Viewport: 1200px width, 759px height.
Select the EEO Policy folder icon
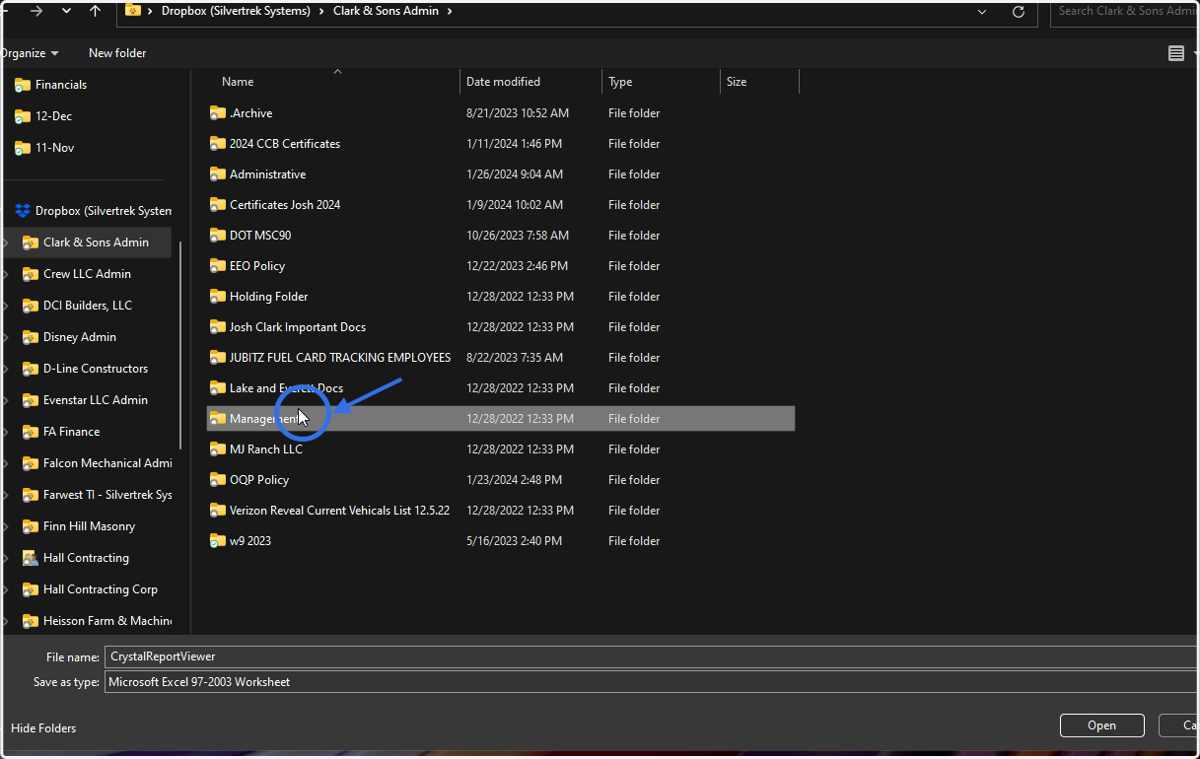pyautogui.click(x=217, y=266)
